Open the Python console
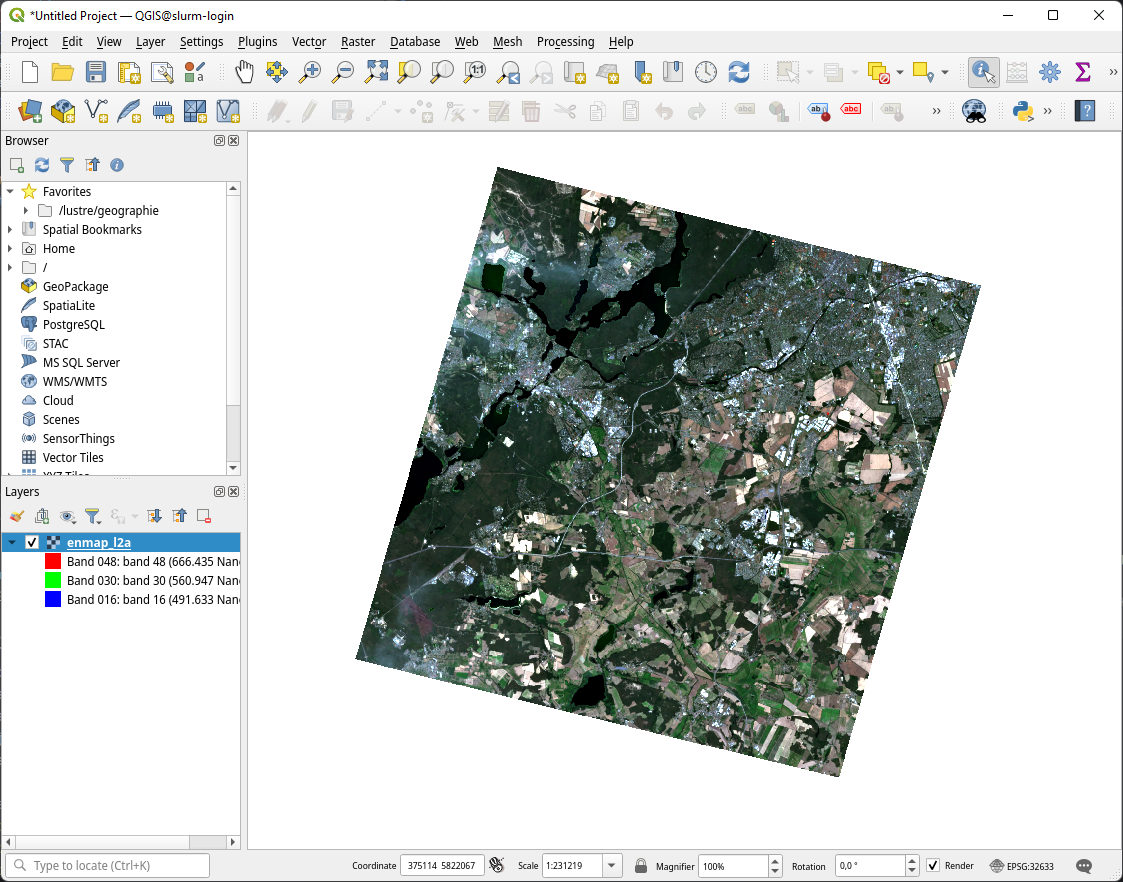 1023,111
